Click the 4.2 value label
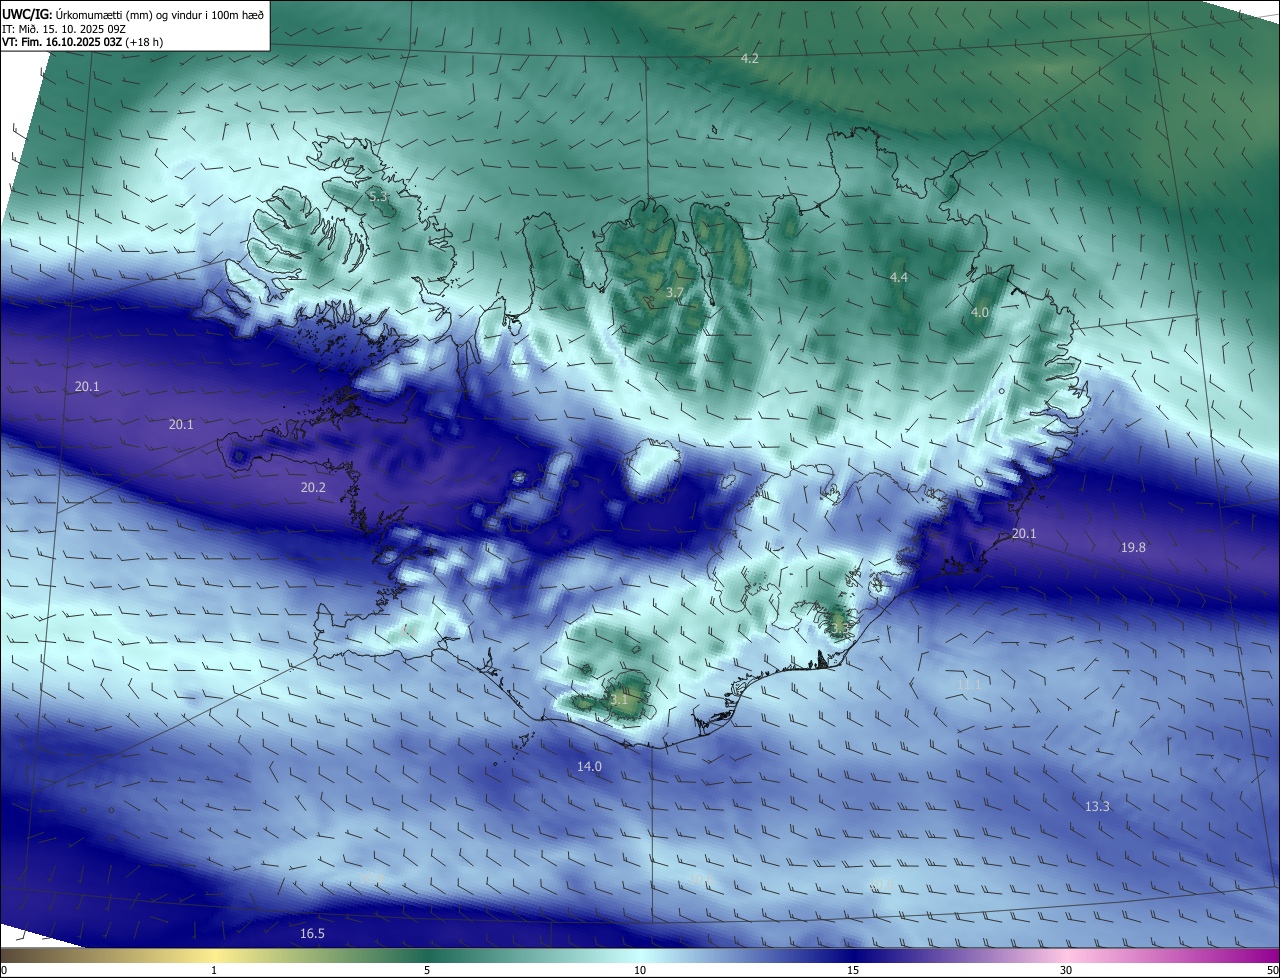The height and width of the screenshot is (978, 1280). point(749,59)
